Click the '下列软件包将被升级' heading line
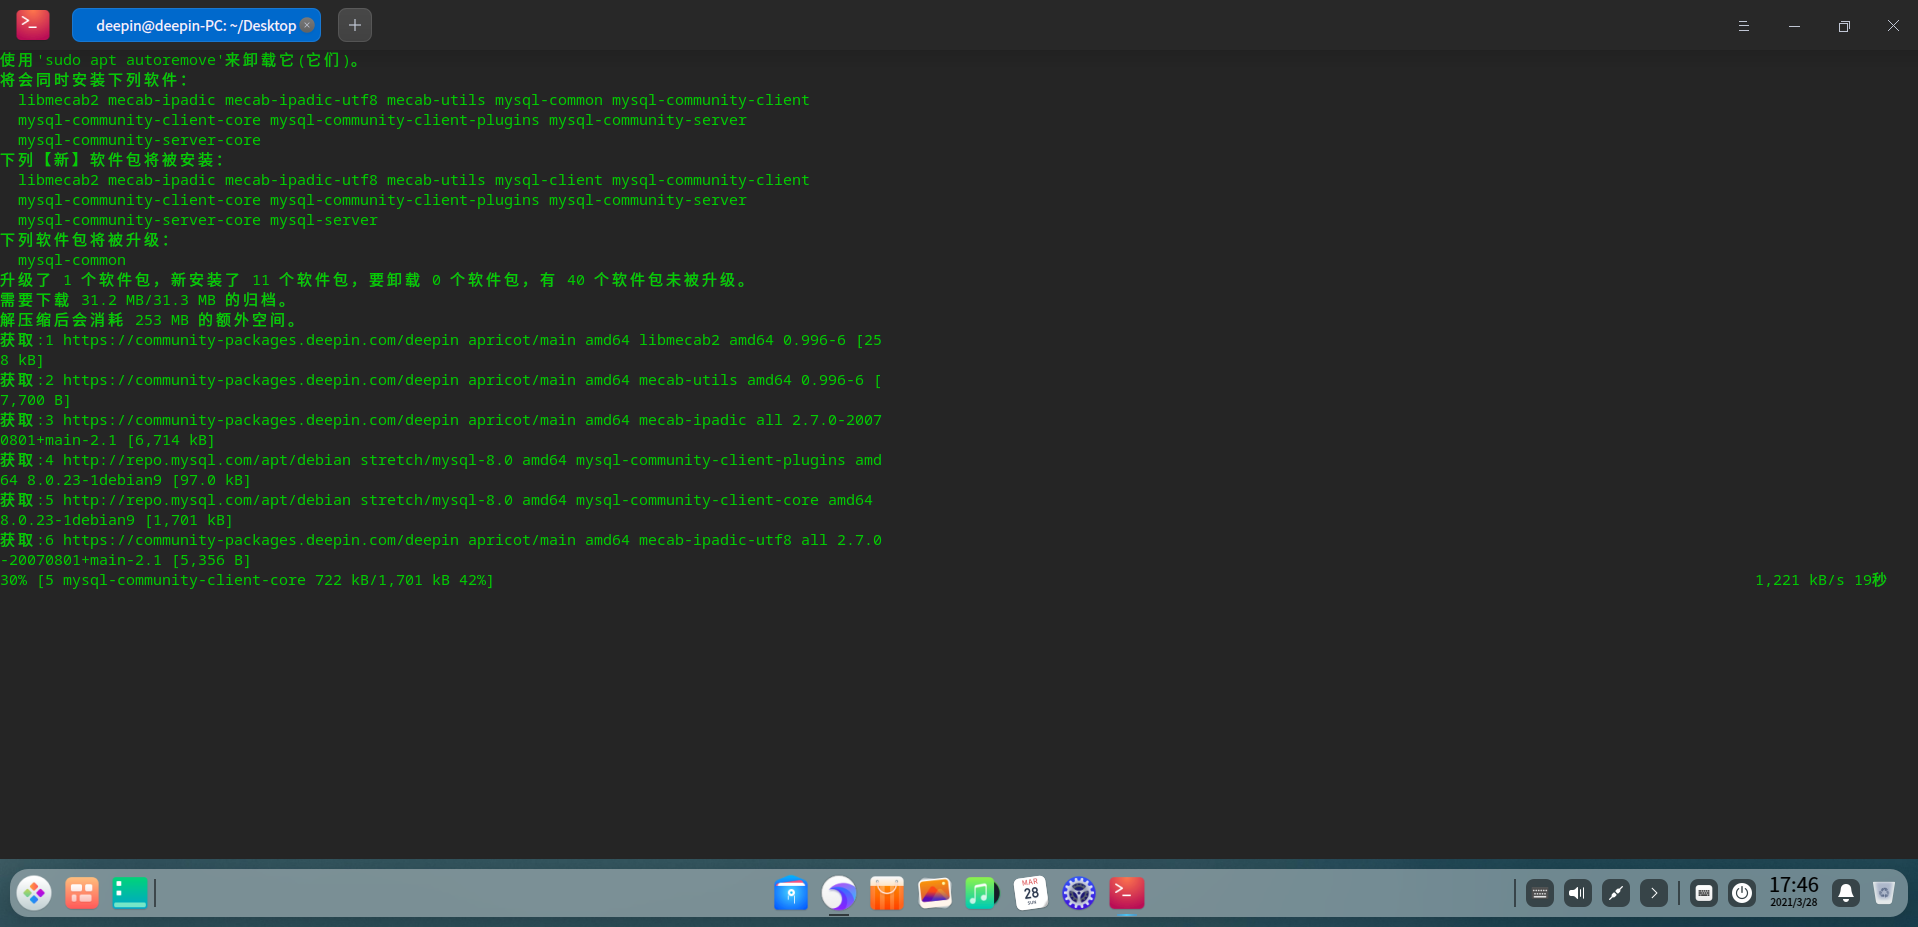 [x=86, y=240]
